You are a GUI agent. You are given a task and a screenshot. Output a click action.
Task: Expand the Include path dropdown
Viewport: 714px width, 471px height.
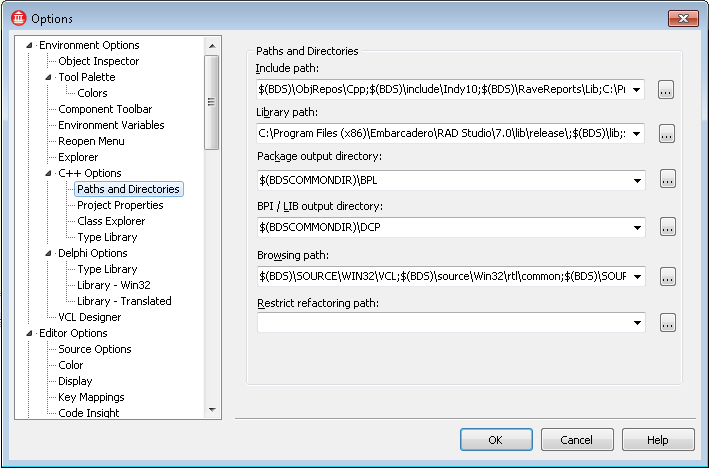pyautogui.click(x=637, y=90)
